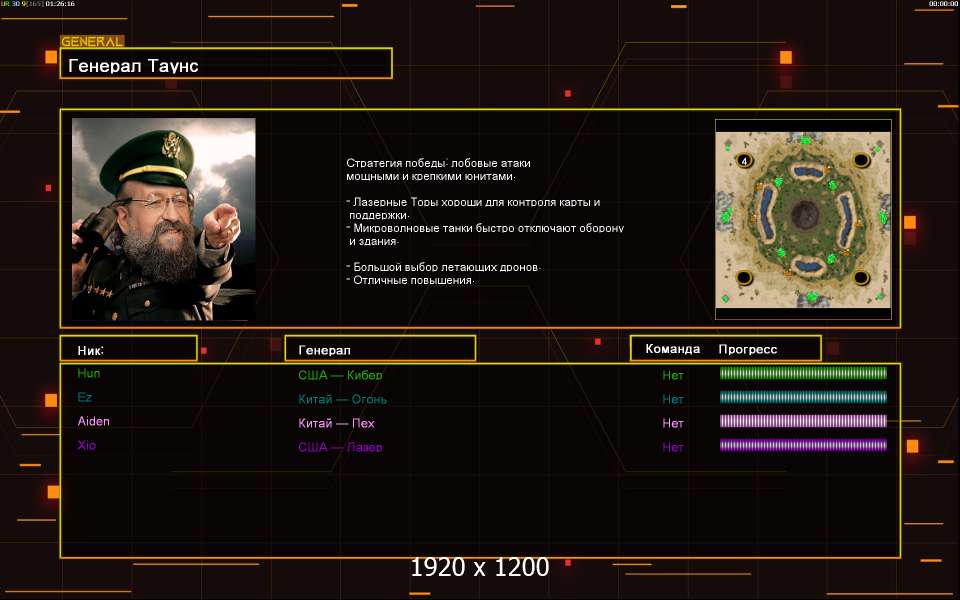Click the 01:26:16 clock at top left

(x=60, y=4)
